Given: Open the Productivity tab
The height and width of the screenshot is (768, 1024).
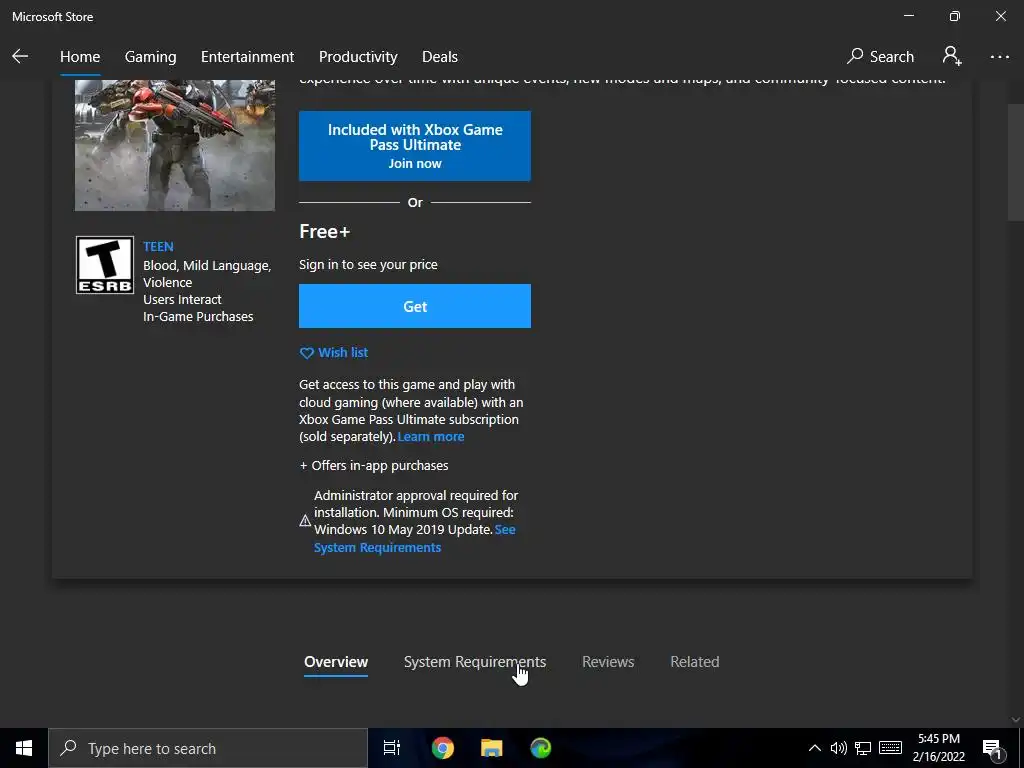Looking at the screenshot, I should click(358, 57).
